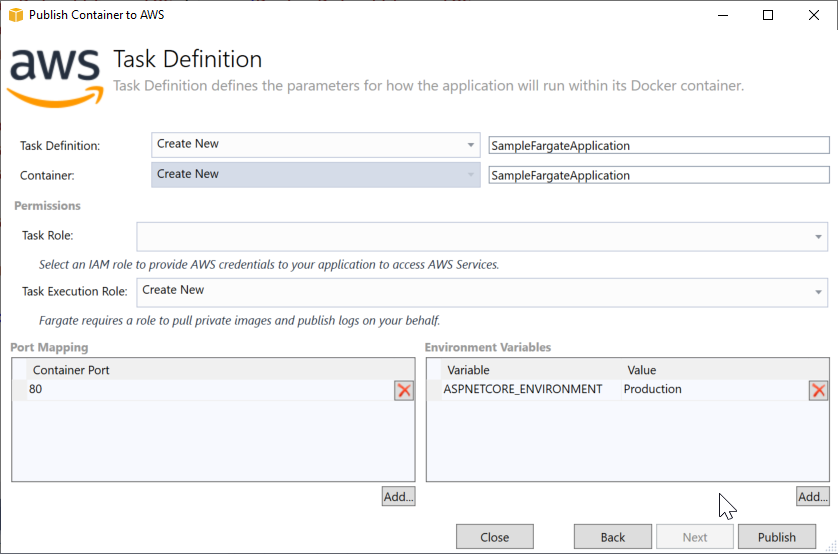Edit the Container name field

click(659, 175)
